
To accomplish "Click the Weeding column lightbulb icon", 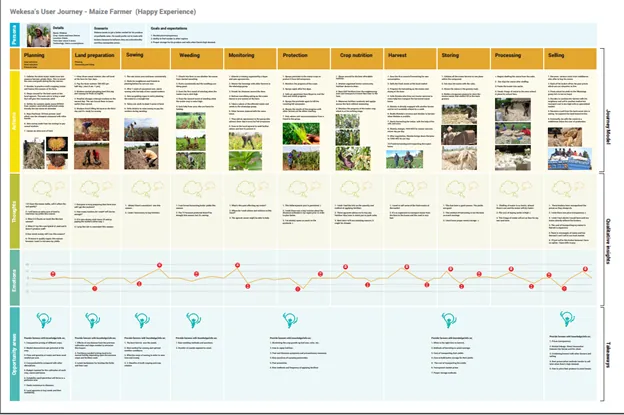I will coord(193,320).
